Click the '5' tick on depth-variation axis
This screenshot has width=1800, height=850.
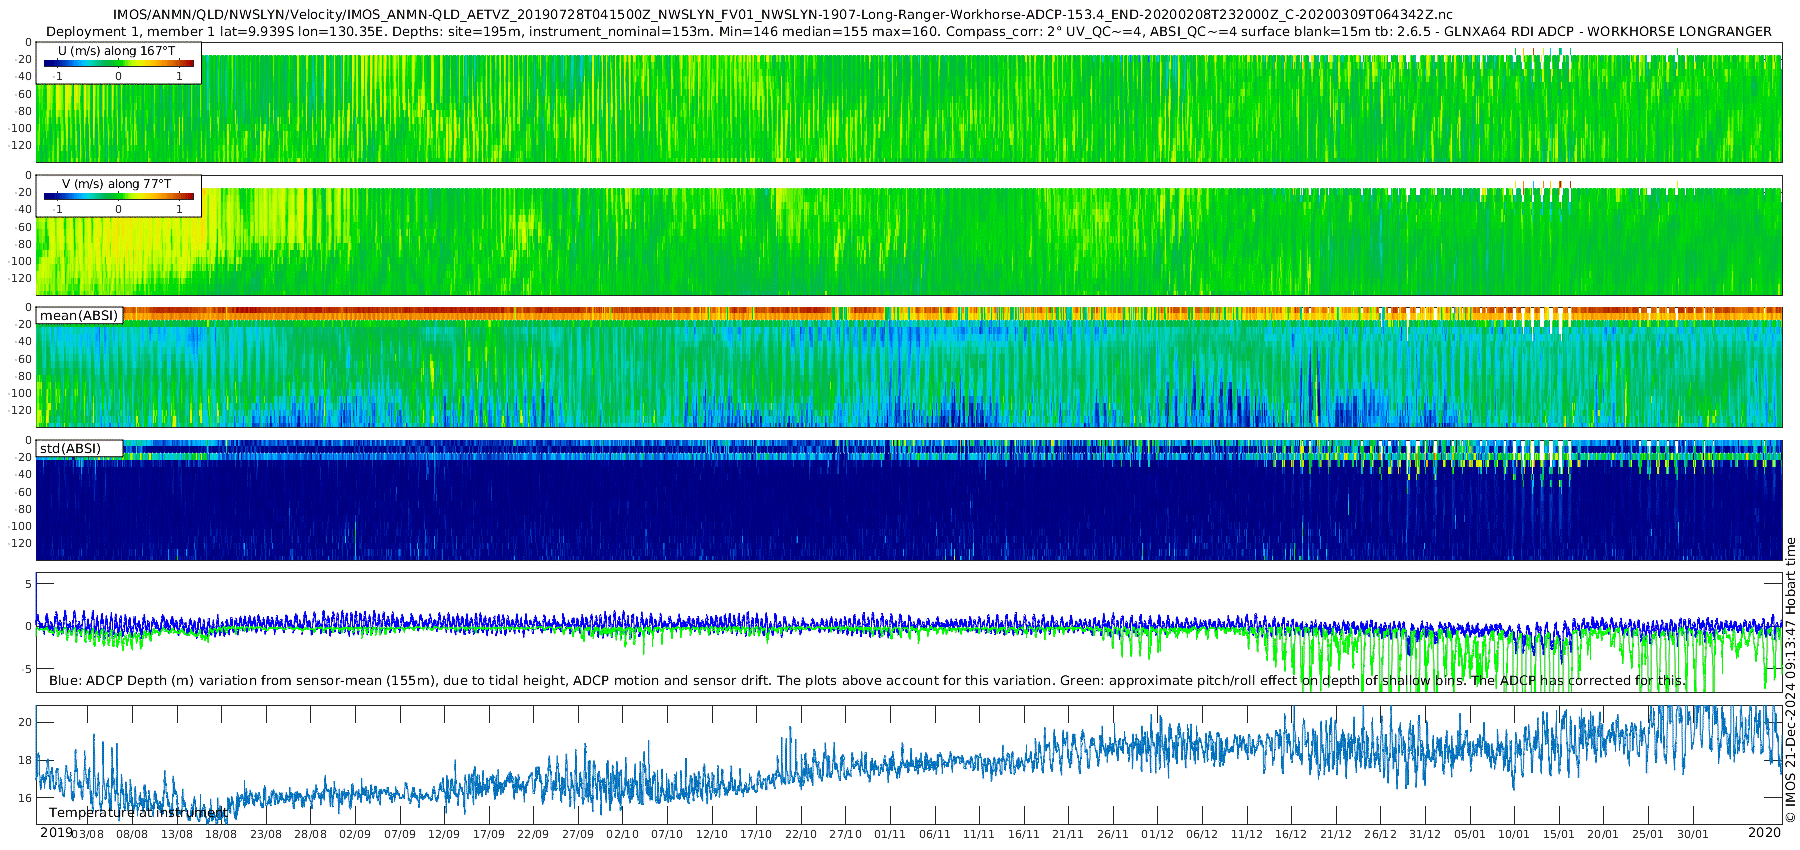point(28,584)
